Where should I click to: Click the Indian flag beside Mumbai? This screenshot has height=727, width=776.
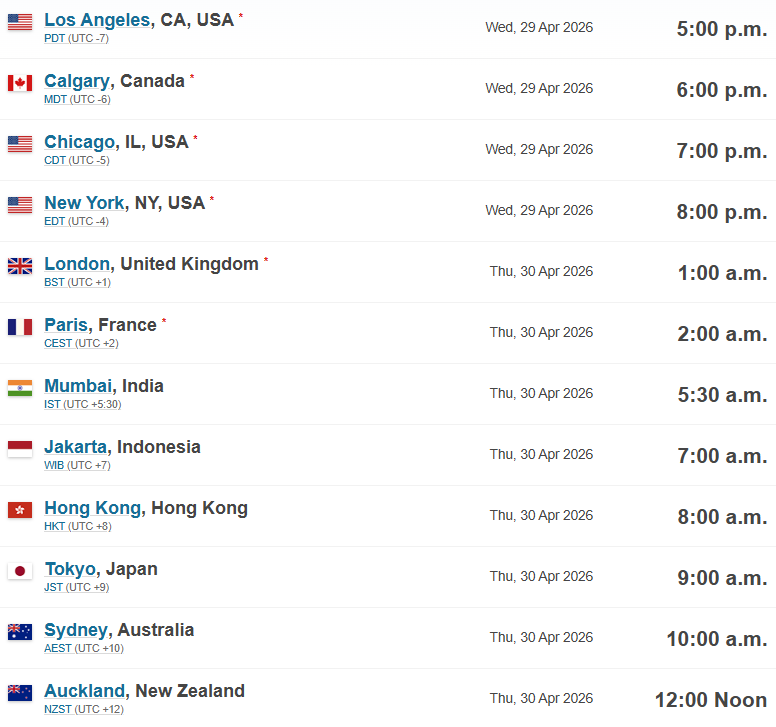pyautogui.click(x=20, y=388)
